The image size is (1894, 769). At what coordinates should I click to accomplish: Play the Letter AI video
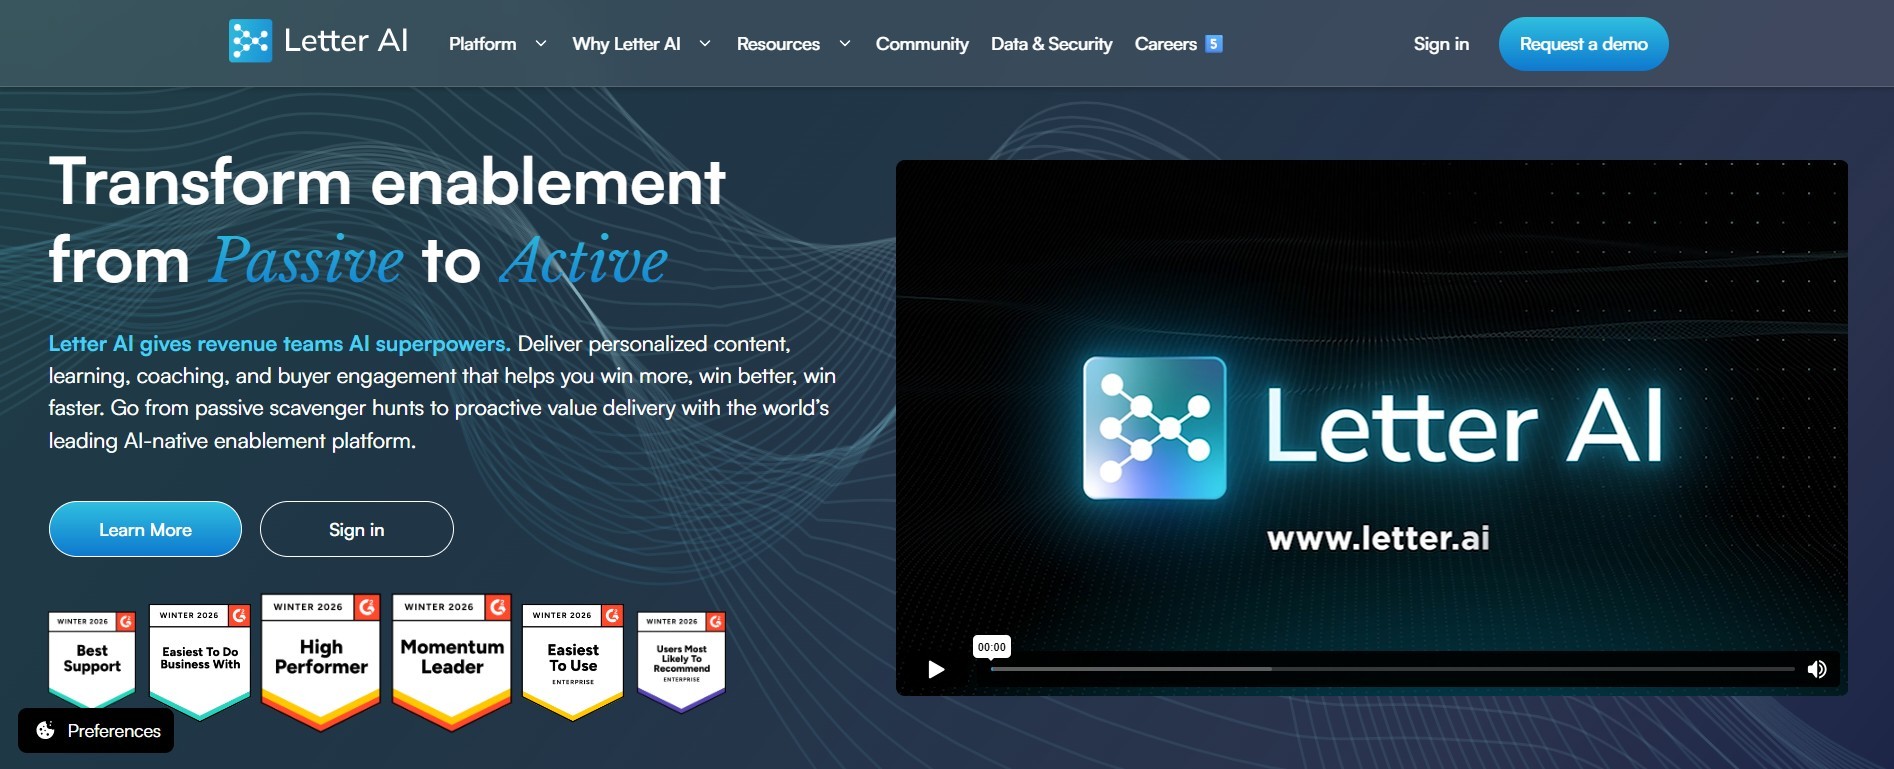coord(936,669)
